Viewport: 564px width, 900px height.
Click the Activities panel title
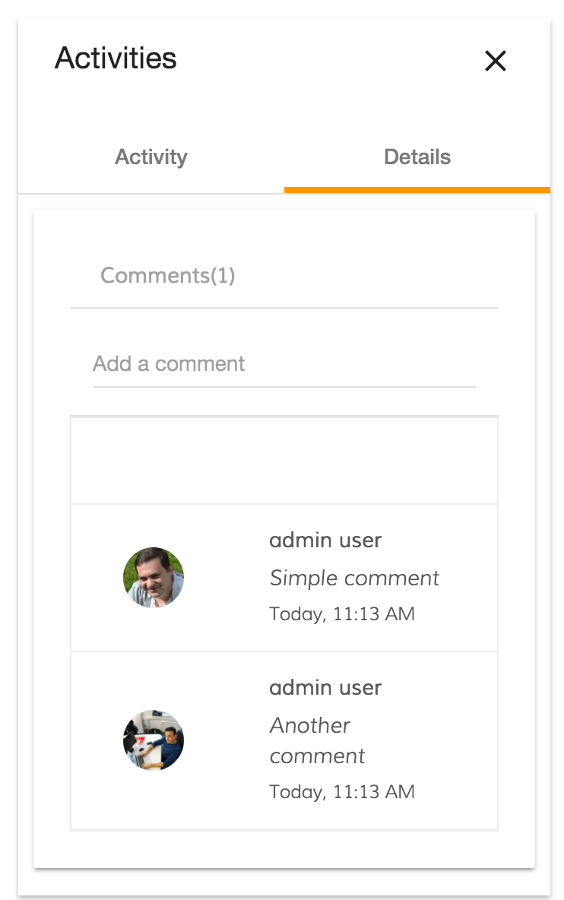coord(115,58)
